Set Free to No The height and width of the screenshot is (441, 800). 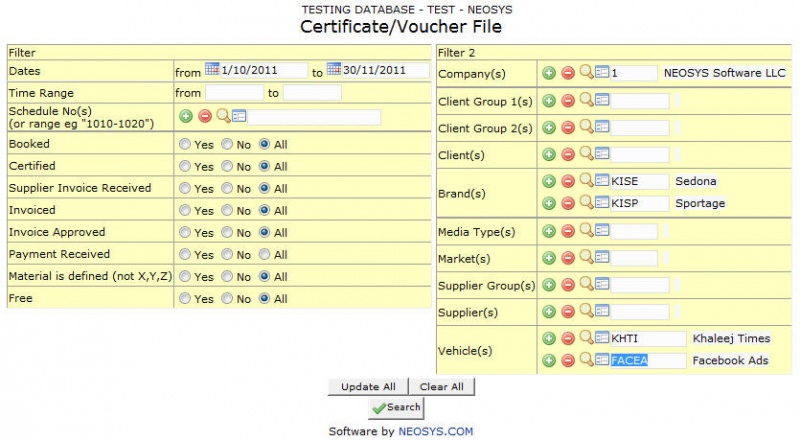click(x=227, y=299)
